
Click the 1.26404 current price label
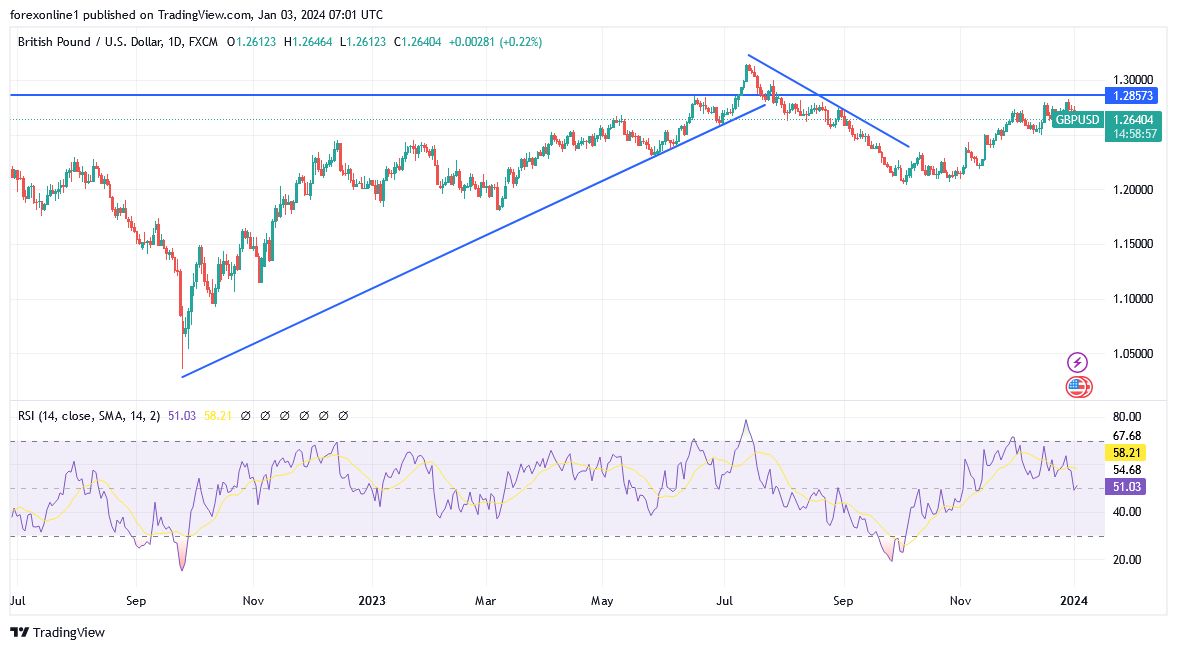click(1133, 119)
